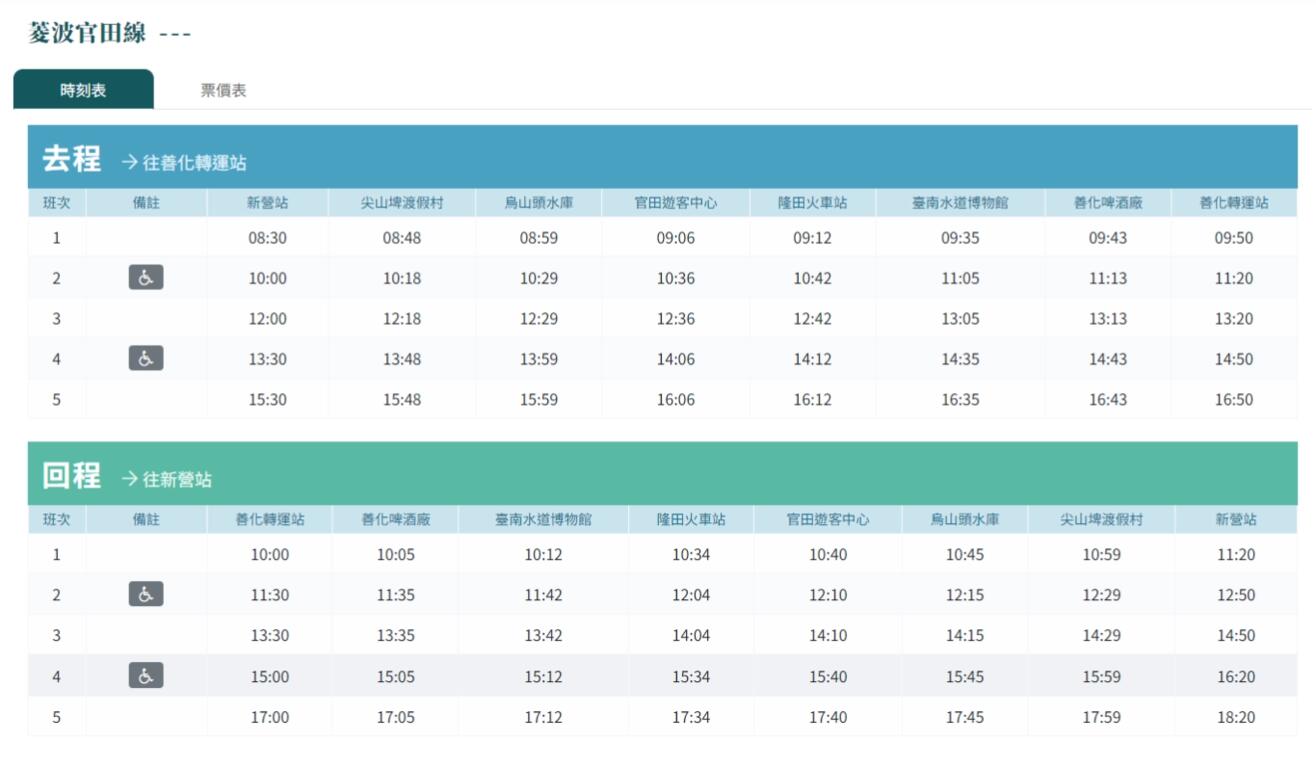Select the 18:20 last return arrival time
Viewport: 1316px width, 768px height.
pyautogui.click(x=1235, y=717)
